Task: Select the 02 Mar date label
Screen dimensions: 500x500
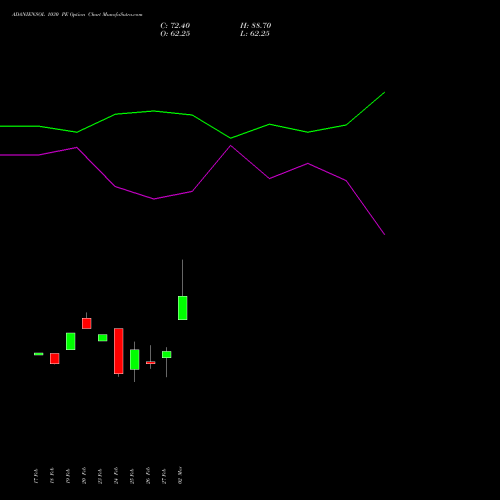Action: click(x=180, y=475)
